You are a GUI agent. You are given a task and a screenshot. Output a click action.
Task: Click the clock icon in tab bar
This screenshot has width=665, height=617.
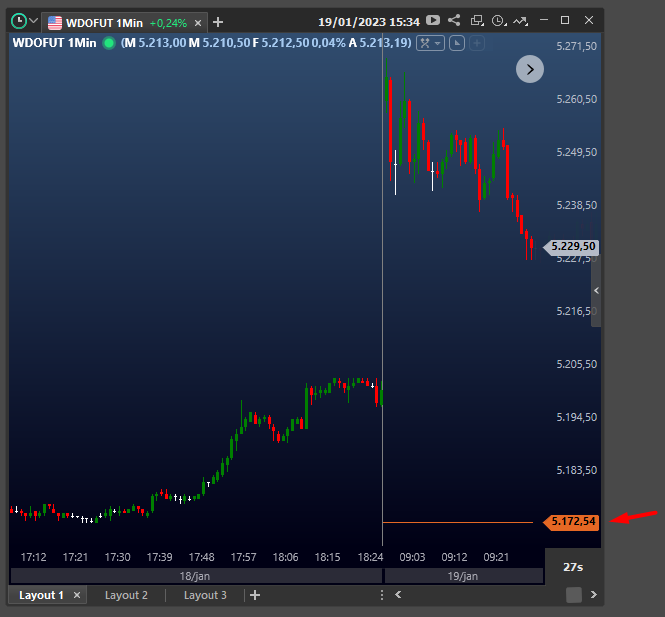coord(19,21)
